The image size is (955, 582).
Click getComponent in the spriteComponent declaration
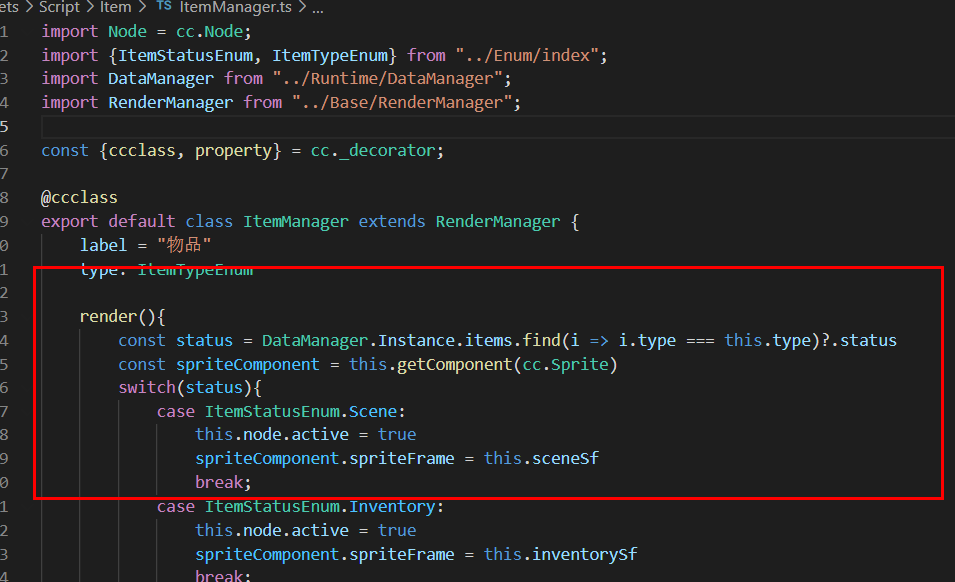pos(454,365)
